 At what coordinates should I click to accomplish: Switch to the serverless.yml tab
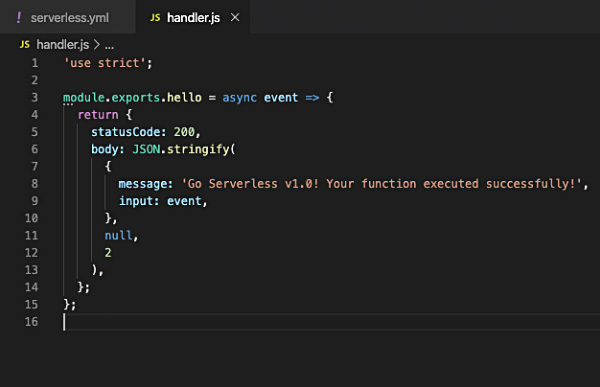click(67, 17)
